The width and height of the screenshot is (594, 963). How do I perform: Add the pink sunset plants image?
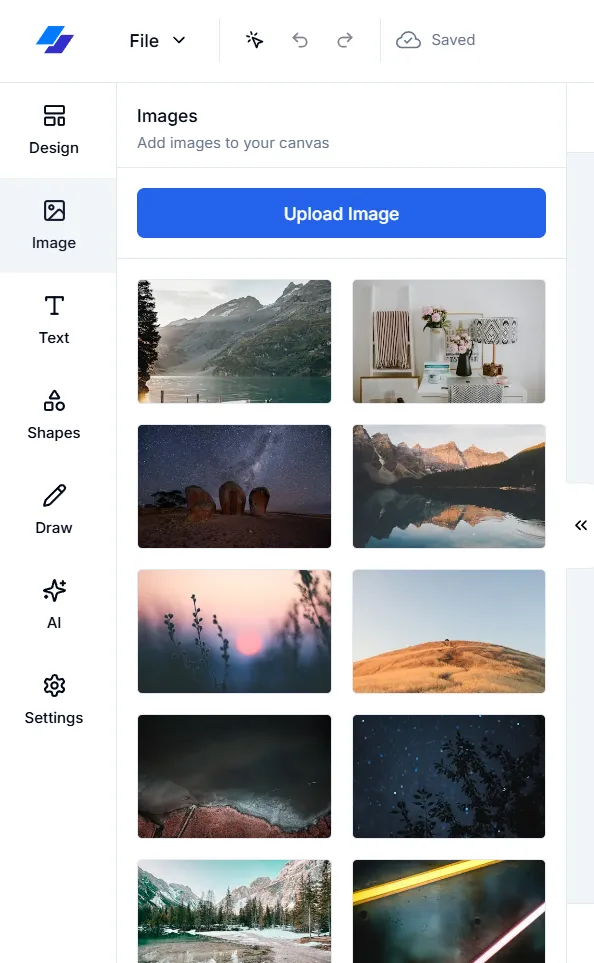coord(234,631)
